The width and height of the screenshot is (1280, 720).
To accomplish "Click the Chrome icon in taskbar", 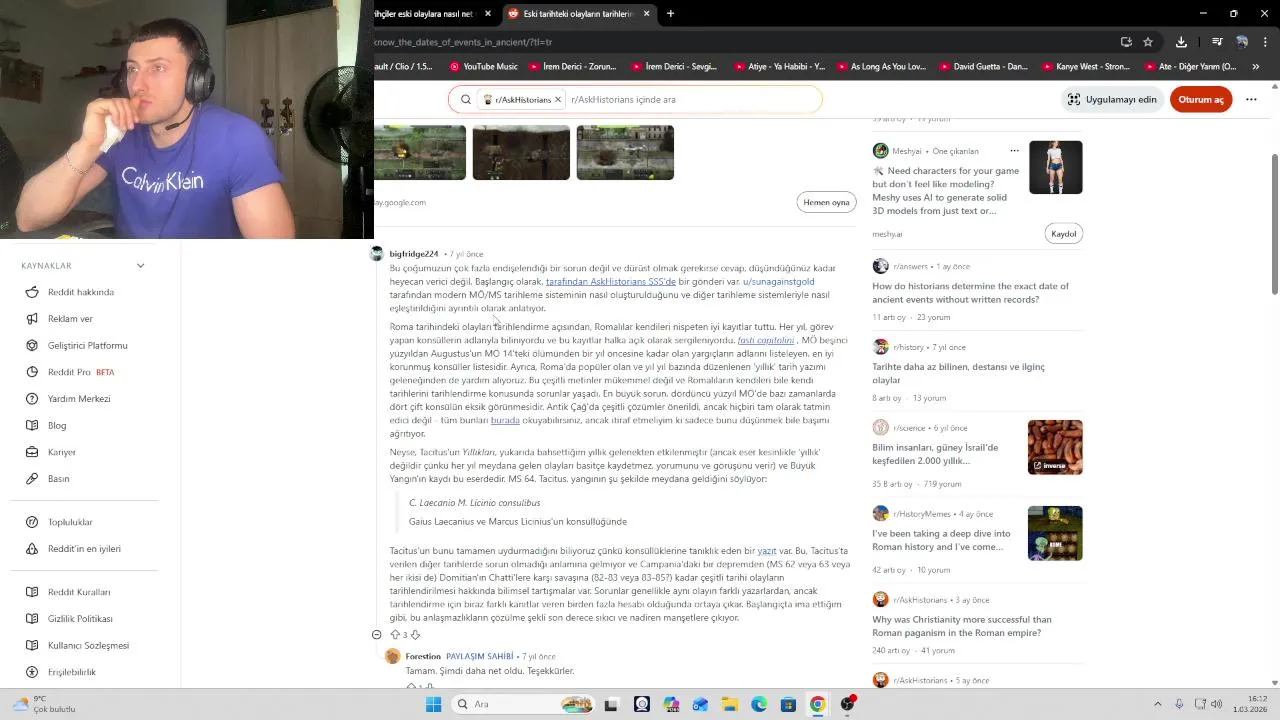I will click(817, 704).
